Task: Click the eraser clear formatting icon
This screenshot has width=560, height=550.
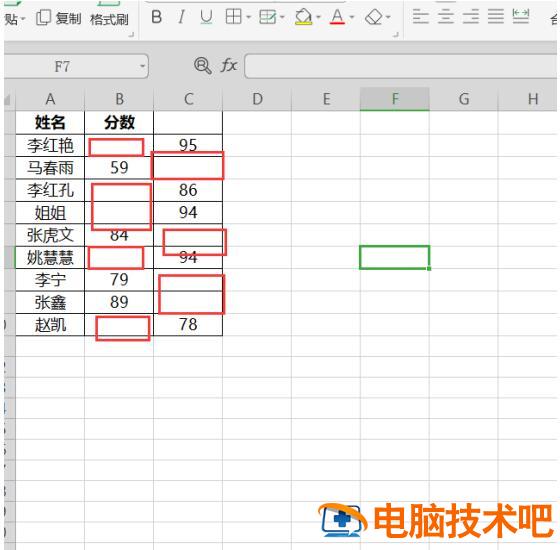Action: [x=374, y=17]
